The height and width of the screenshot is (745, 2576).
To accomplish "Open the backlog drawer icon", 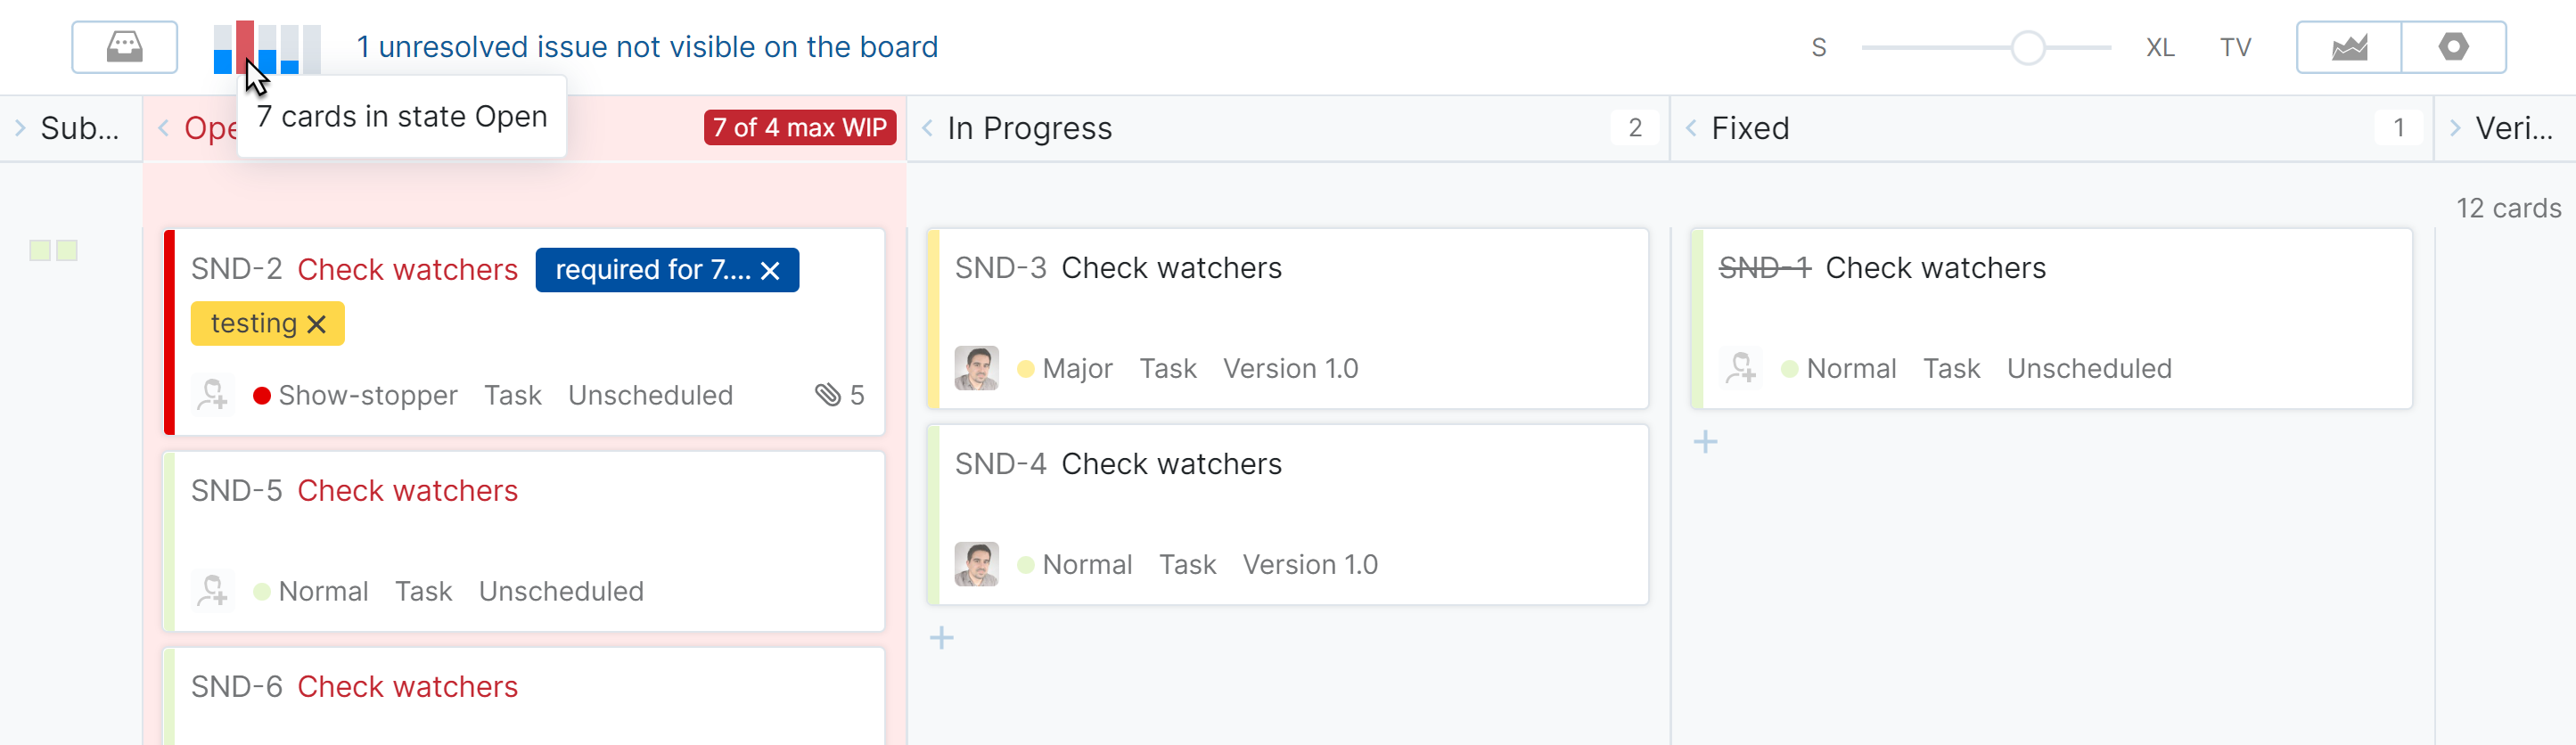I will tap(124, 47).
